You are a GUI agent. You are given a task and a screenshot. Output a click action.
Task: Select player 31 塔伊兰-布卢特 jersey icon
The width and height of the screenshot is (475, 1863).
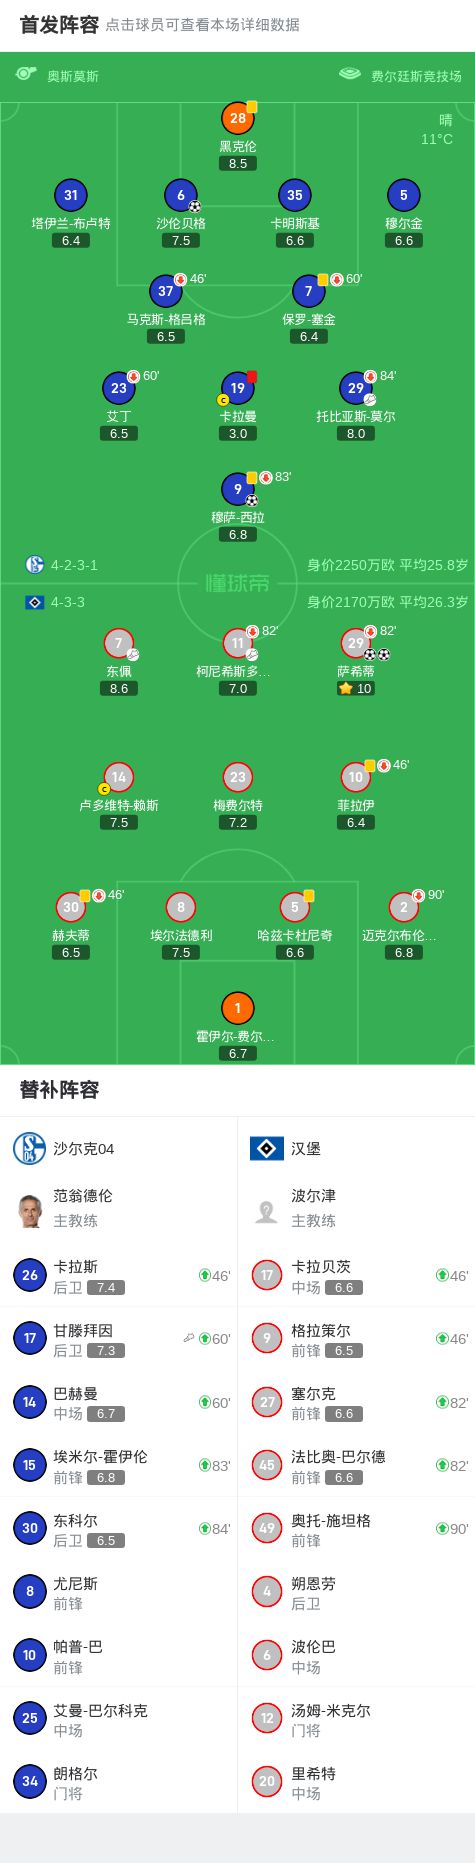[x=71, y=196]
